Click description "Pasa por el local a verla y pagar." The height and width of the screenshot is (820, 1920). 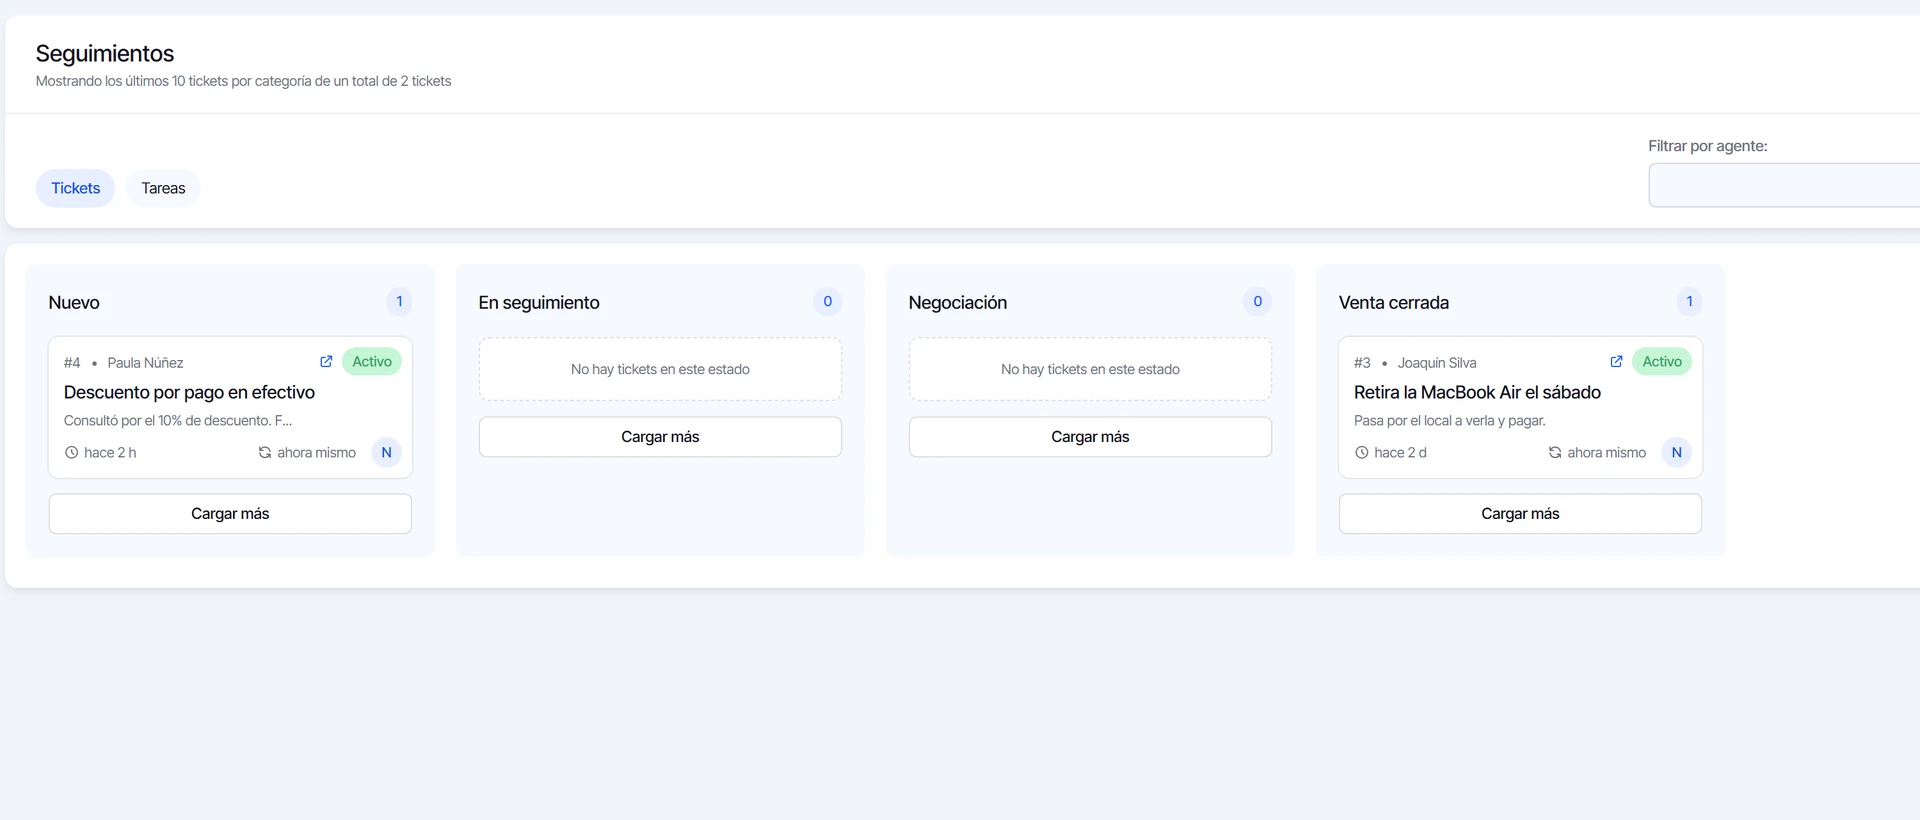(x=1450, y=421)
